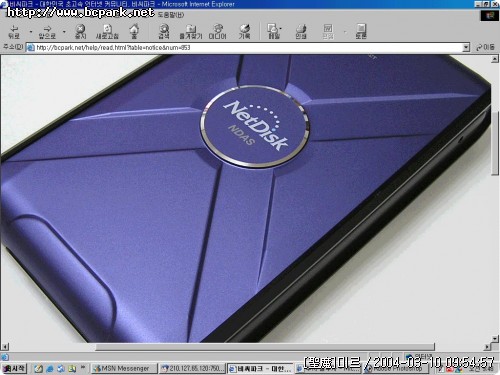Viewport: 500px width, 375px height.
Task: Open the Windows Start (시작) button
Action: pos(14,368)
